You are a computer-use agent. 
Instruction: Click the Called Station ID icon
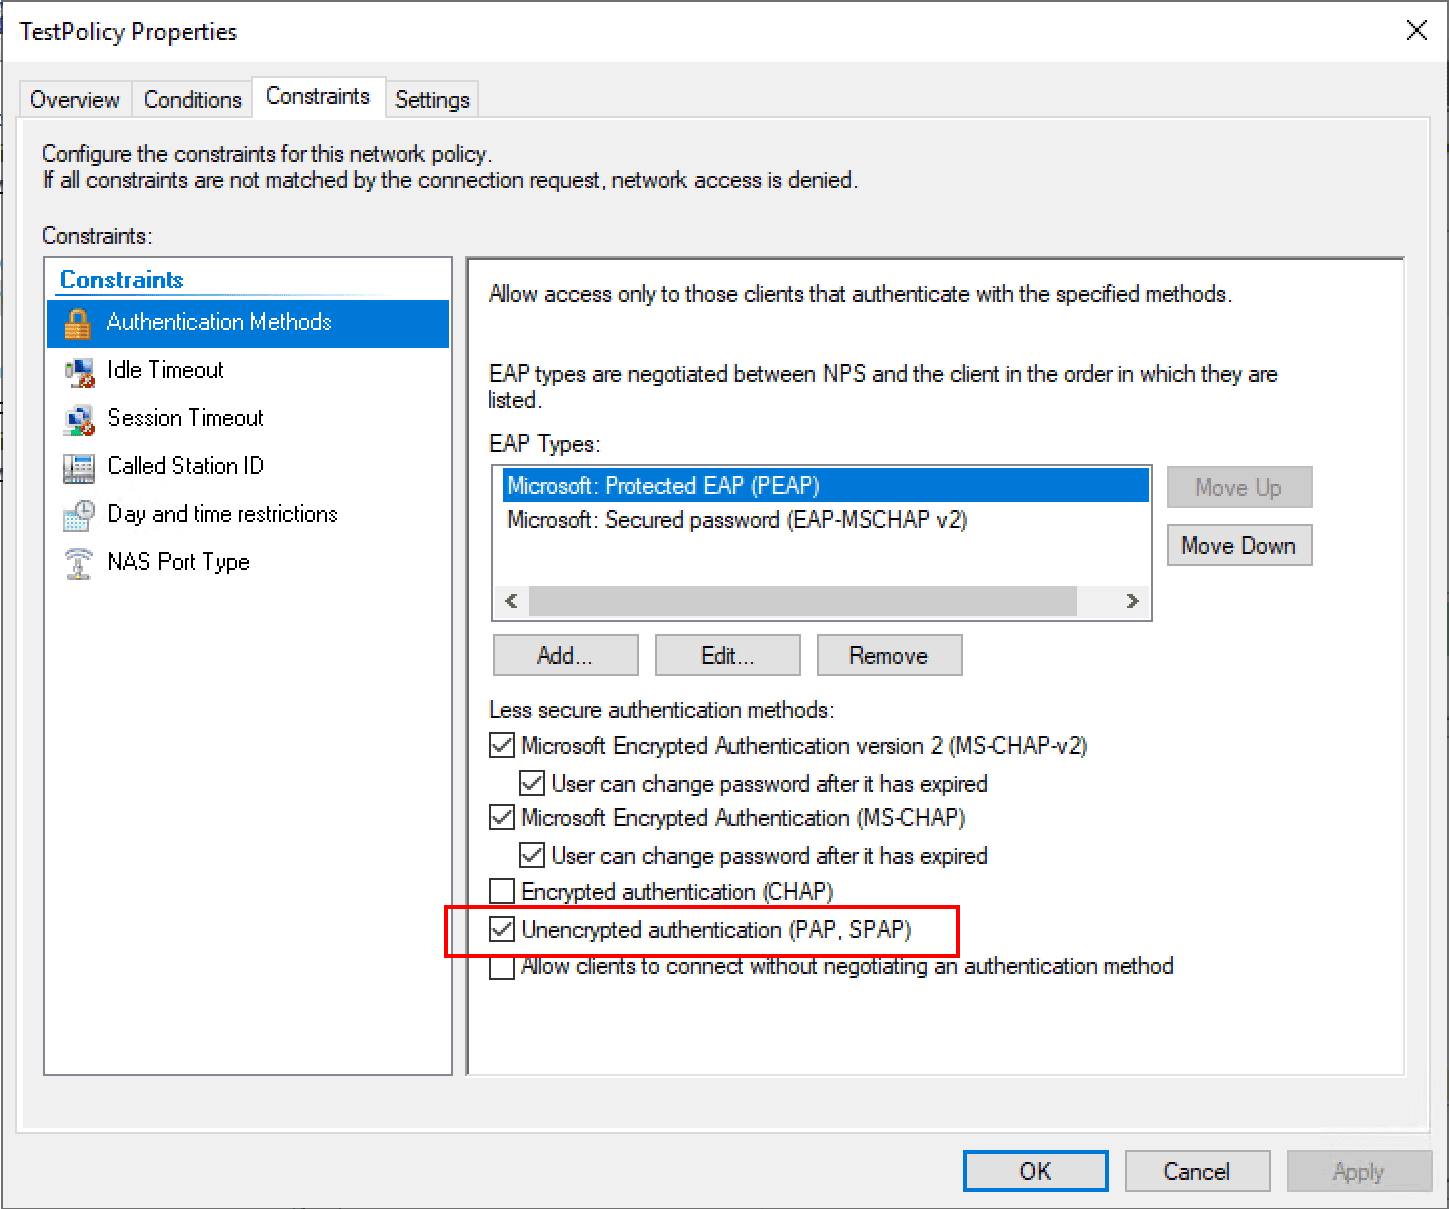coord(78,467)
